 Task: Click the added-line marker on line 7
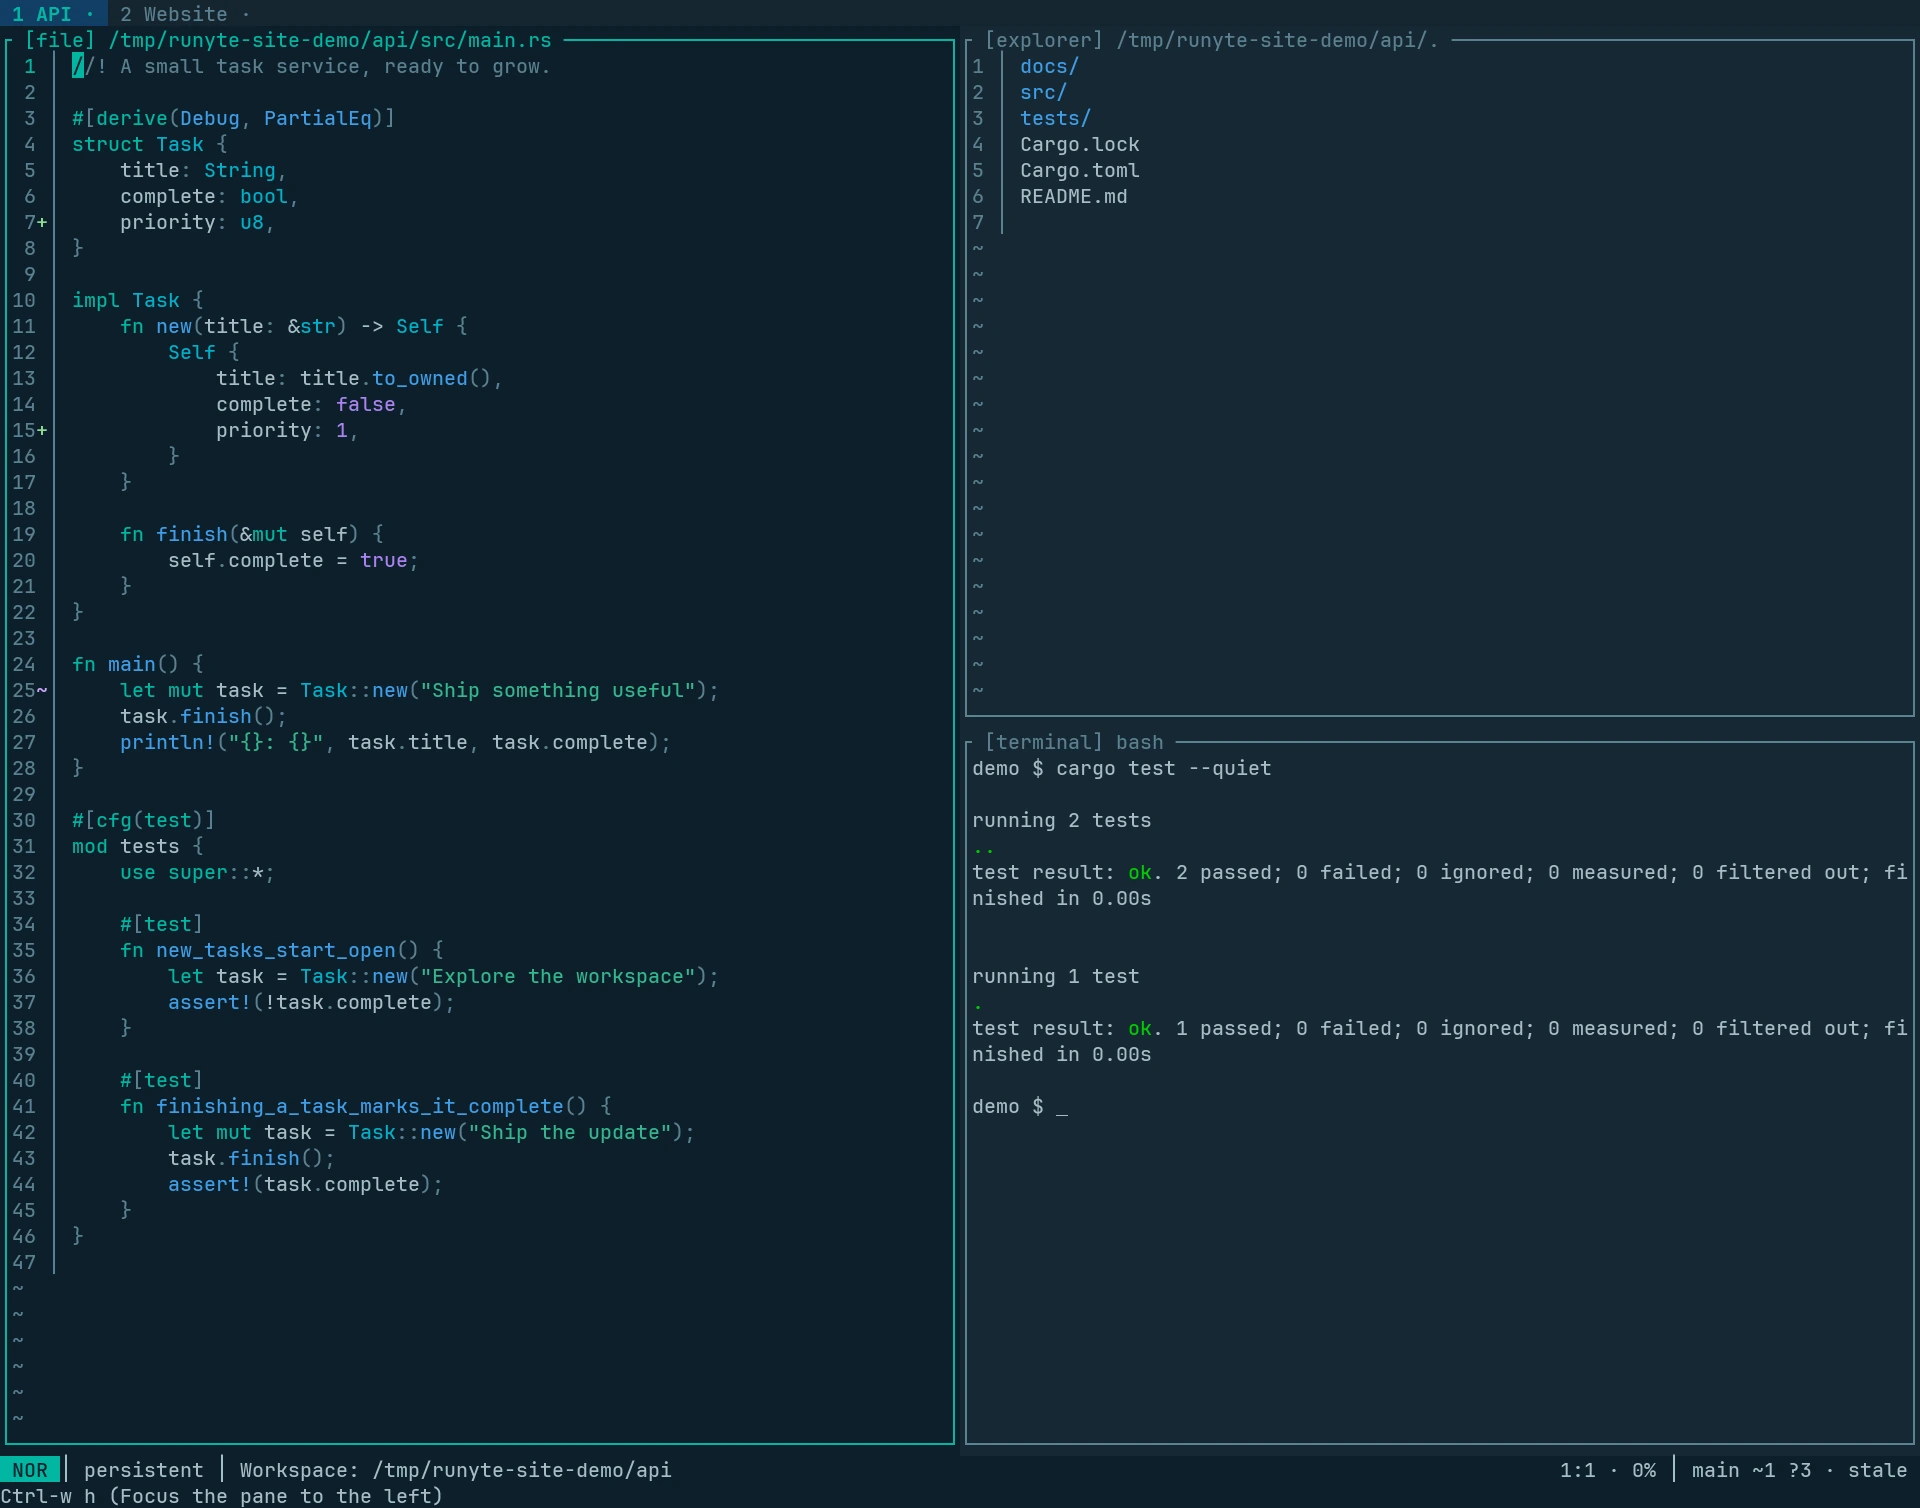point(42,223)
